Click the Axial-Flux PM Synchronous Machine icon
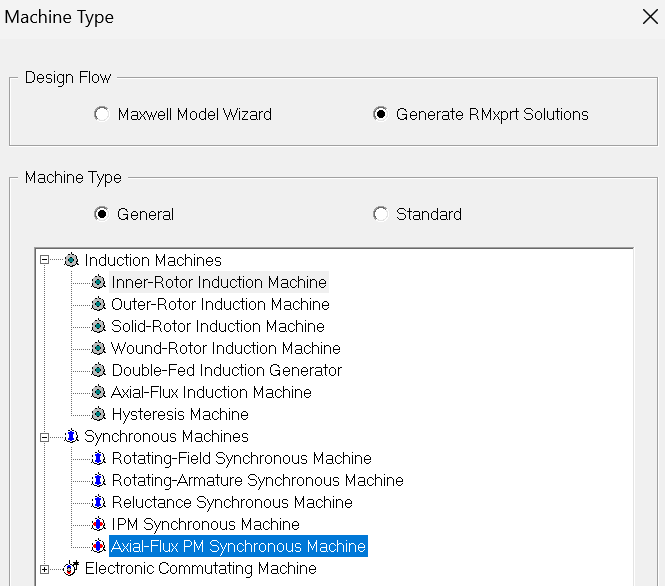Viewport: 665px width, 586px height. (98, 547)
